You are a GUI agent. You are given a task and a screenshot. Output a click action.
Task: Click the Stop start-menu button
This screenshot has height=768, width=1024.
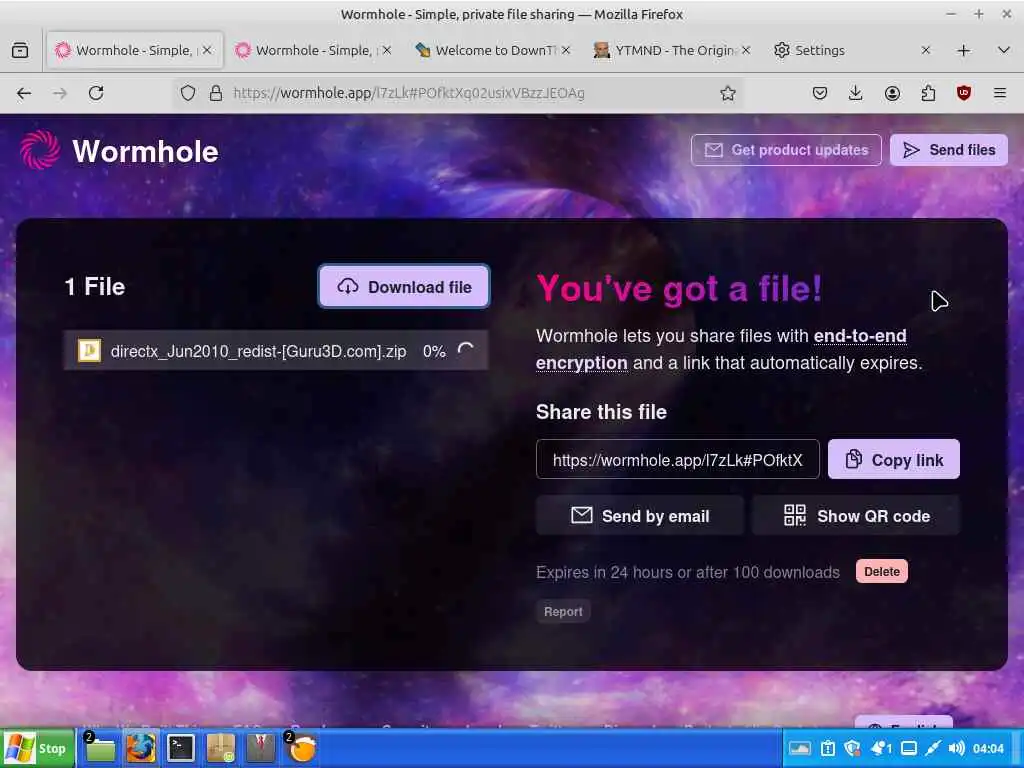37,748
